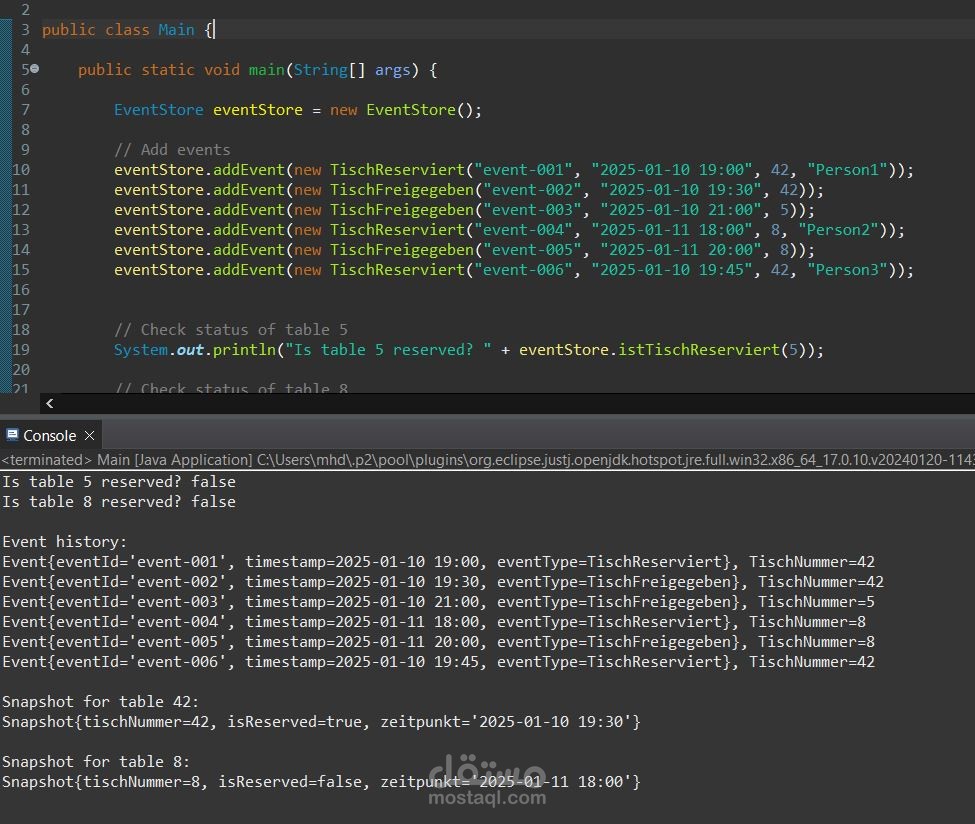Screen dimensions: 975x824
Task: Close the Console view tab
Action: (90, 435)
